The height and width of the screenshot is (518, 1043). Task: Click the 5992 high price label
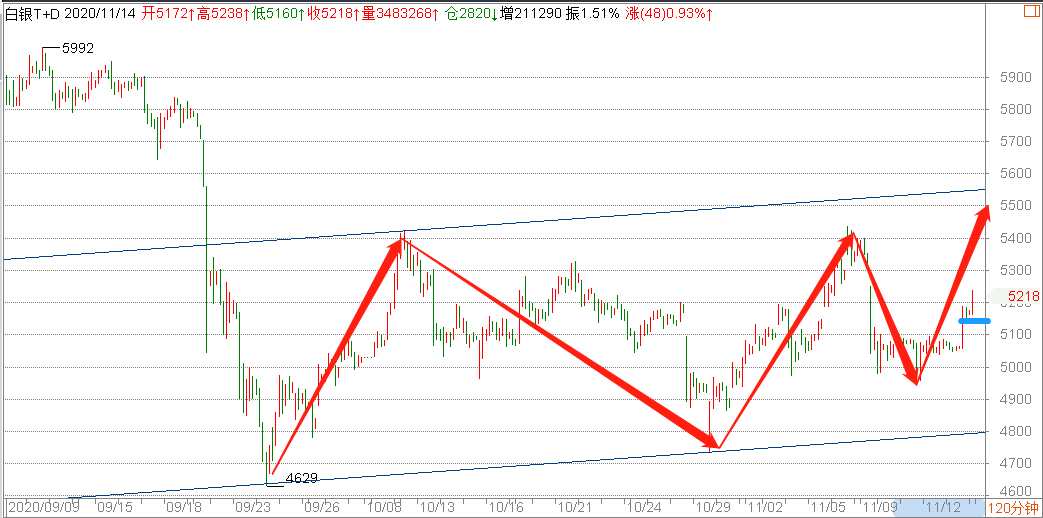point(78,48)
